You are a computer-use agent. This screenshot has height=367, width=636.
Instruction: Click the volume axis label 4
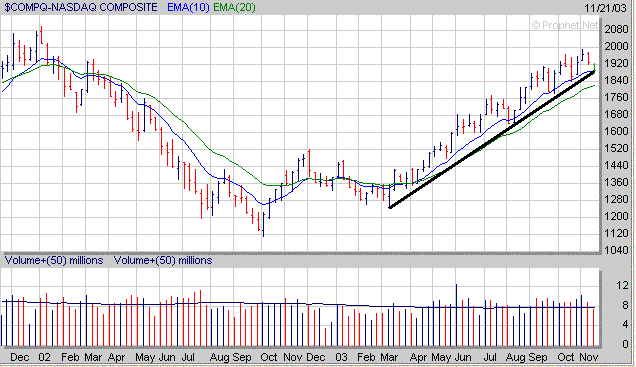pos(625,324)
